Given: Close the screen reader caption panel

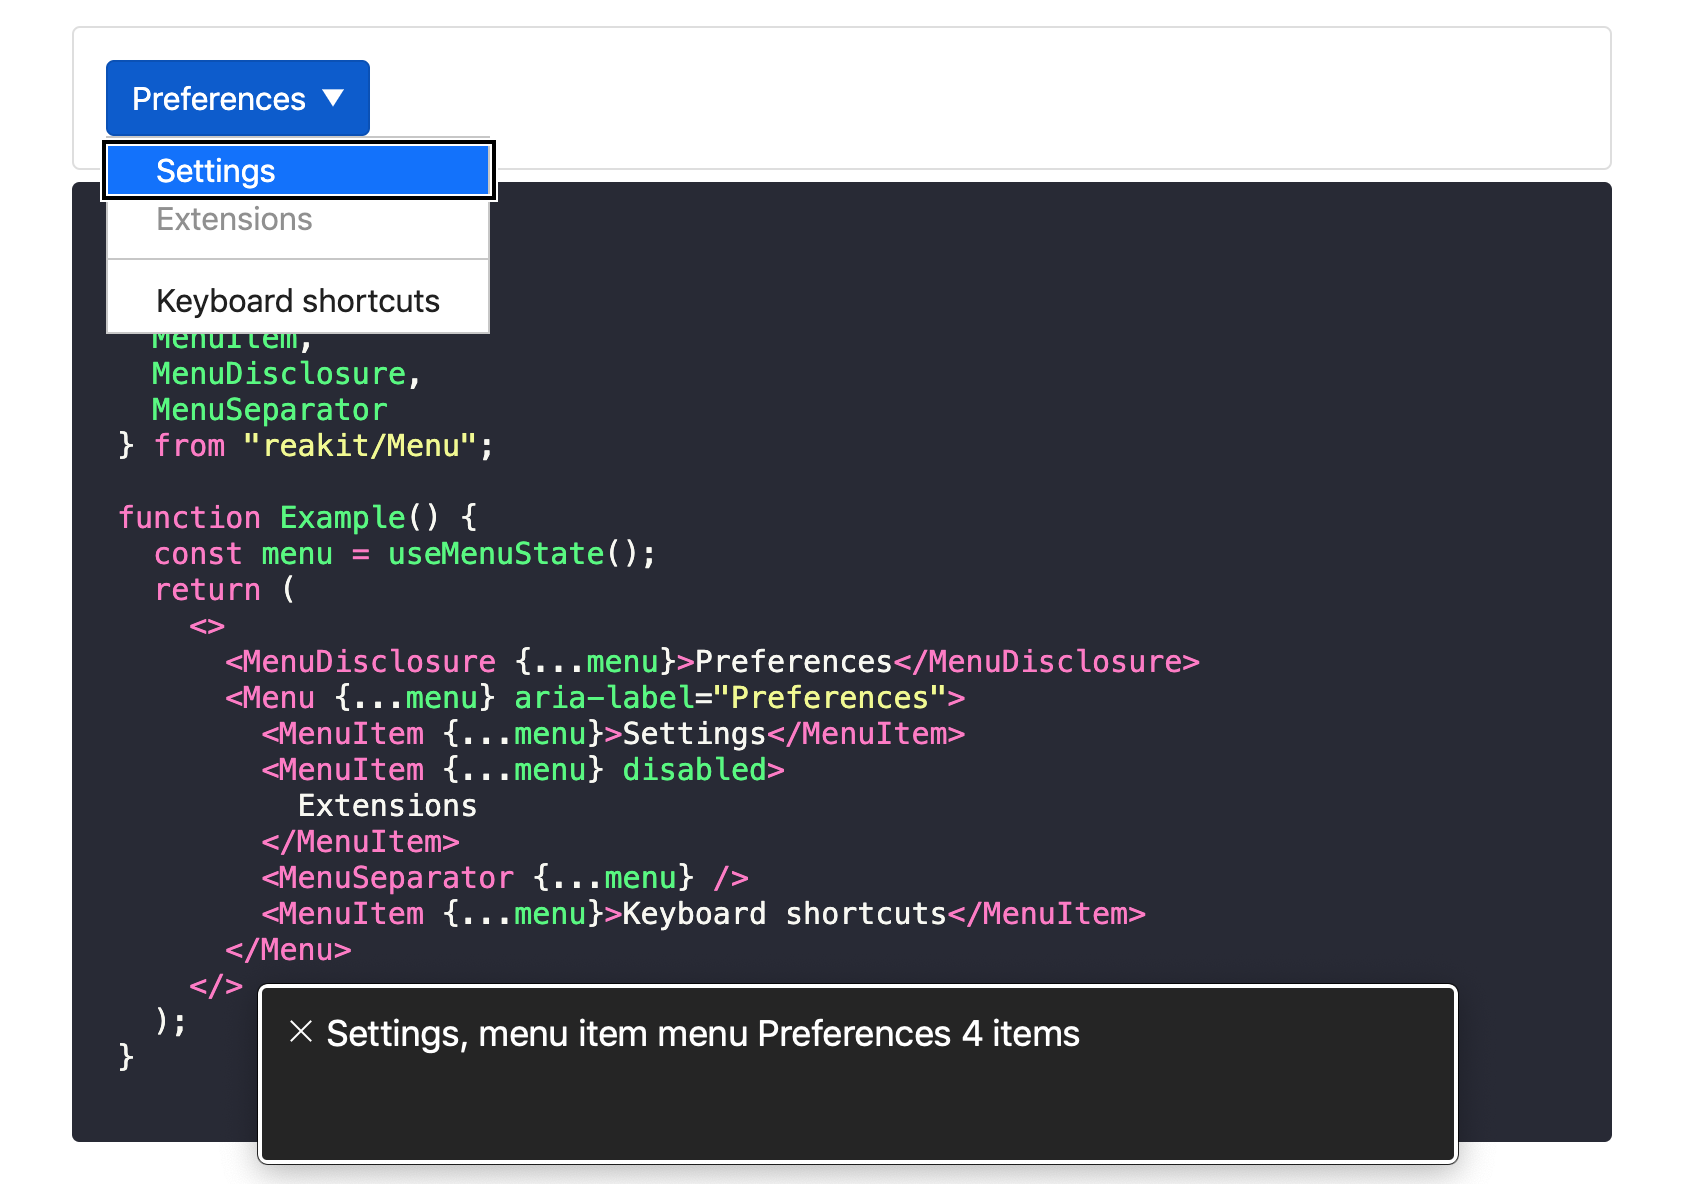Looking at the screenshot, I should [301, 1032].
